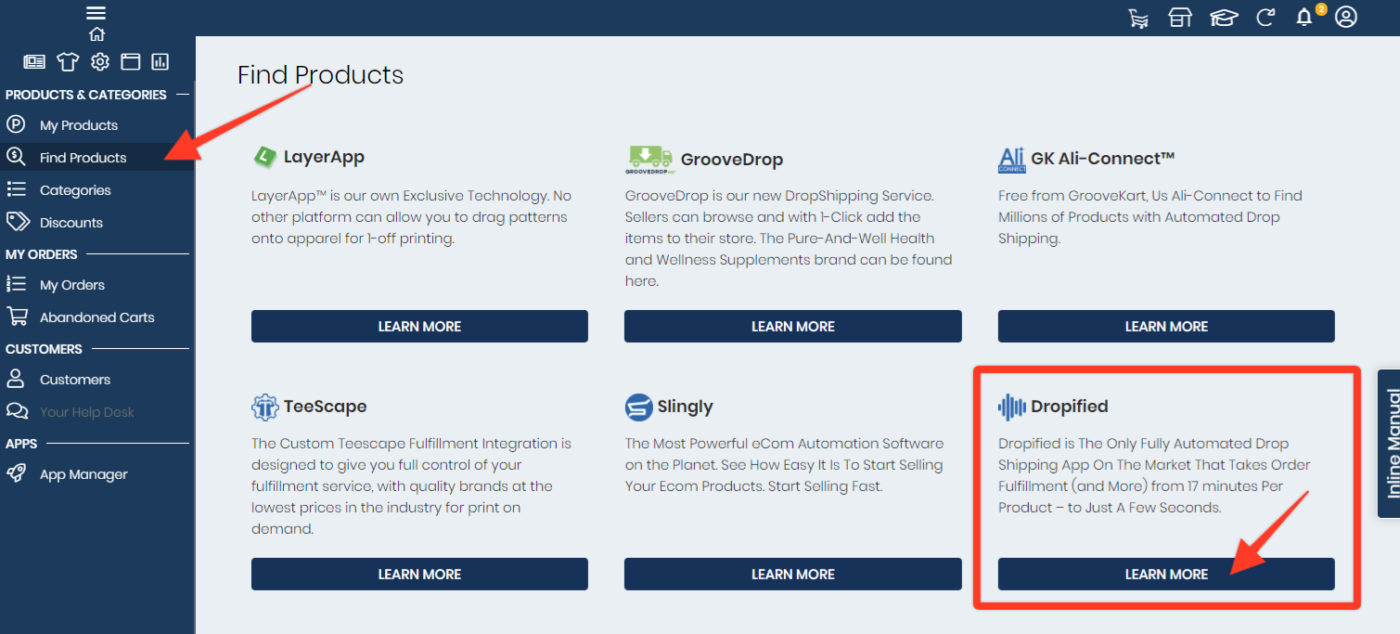Click Learn More under GrooveDrop

point(793,326)
